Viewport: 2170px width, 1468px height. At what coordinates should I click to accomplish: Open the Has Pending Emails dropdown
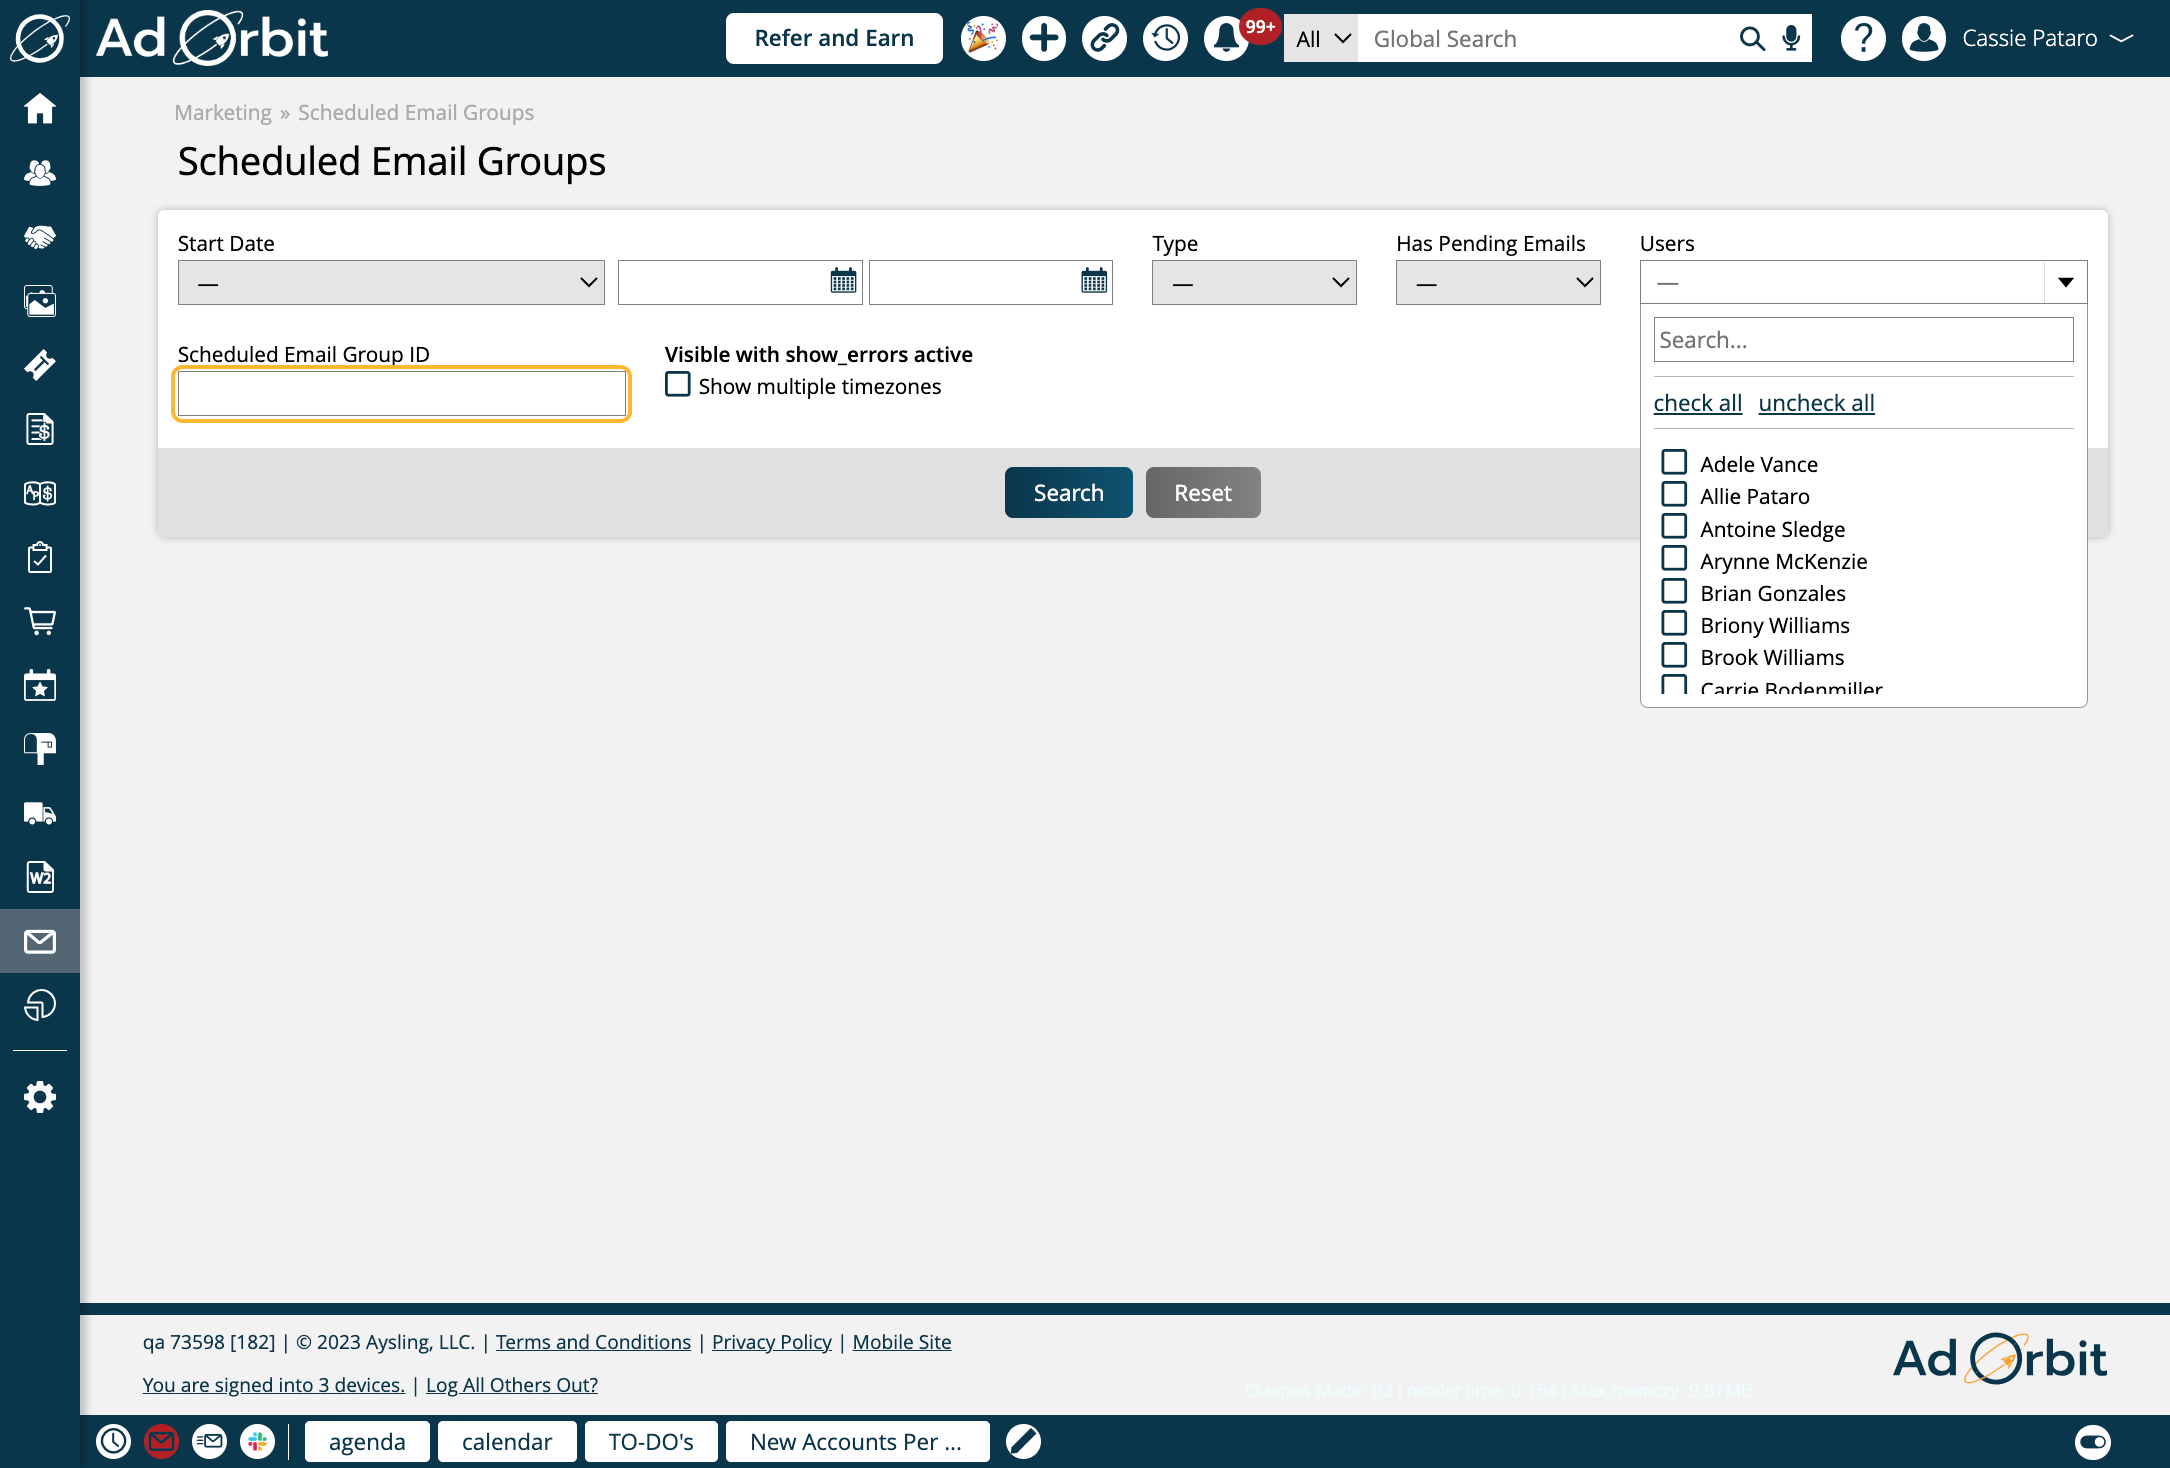(x=1498, y=283)
